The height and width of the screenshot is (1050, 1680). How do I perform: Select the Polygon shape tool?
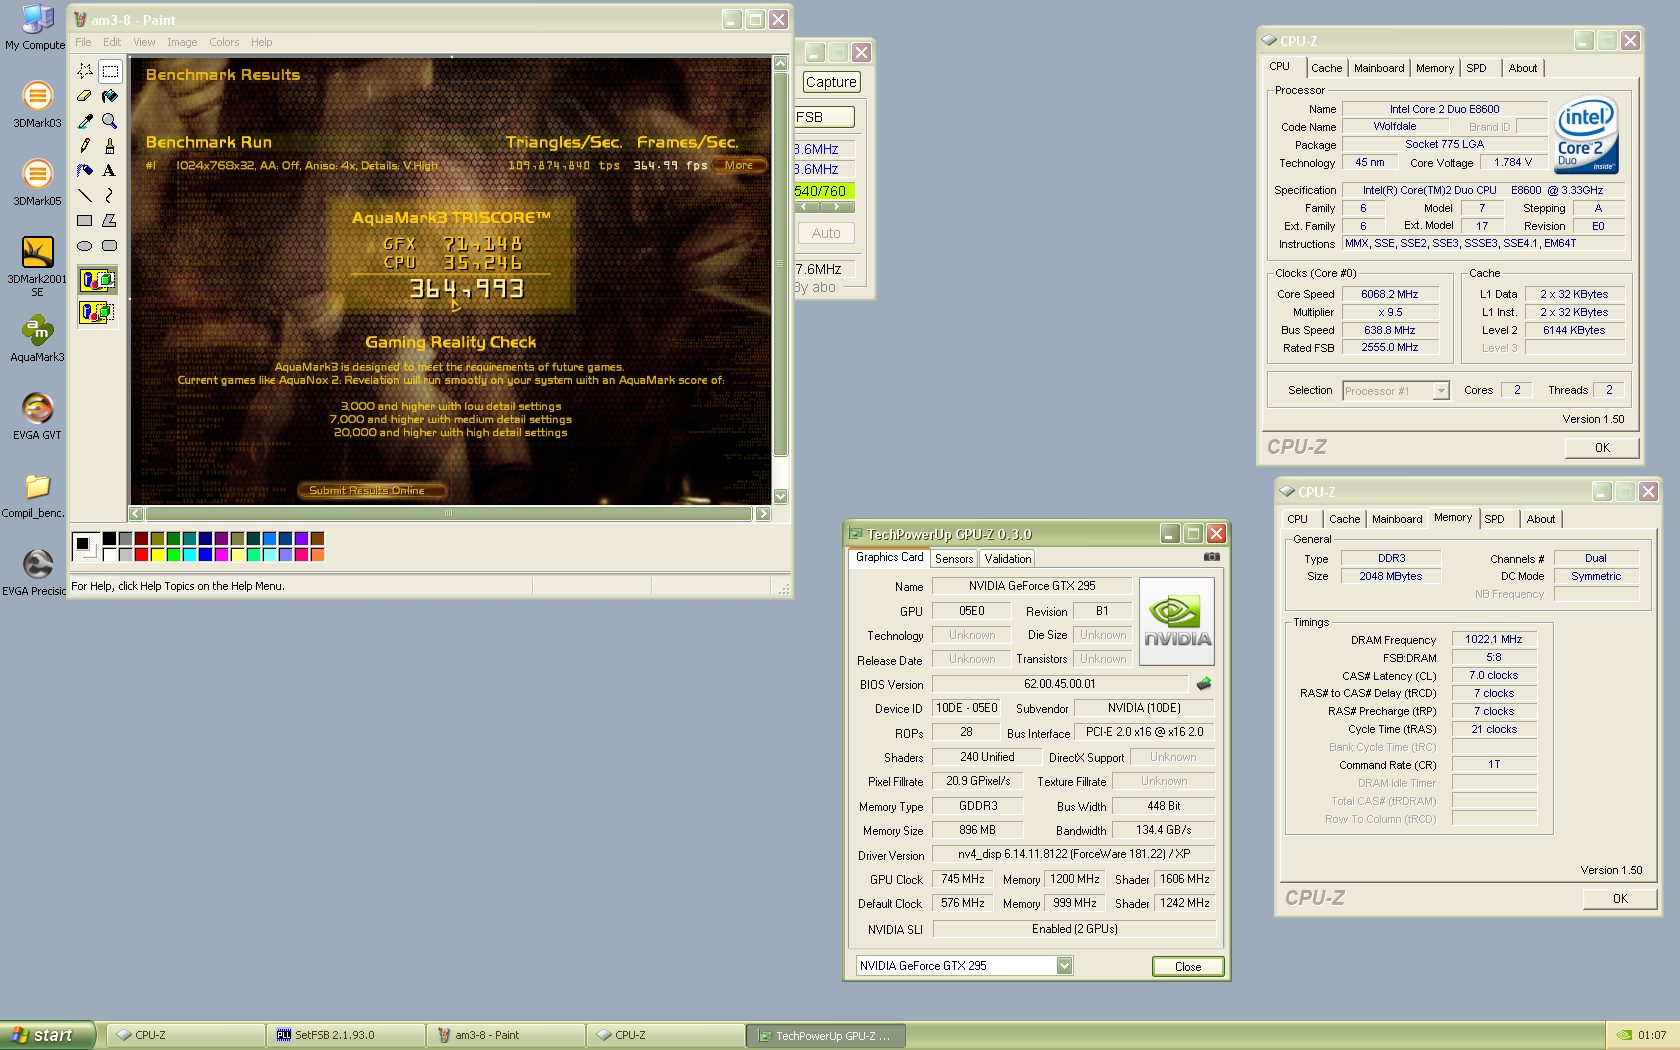point(110,221)
